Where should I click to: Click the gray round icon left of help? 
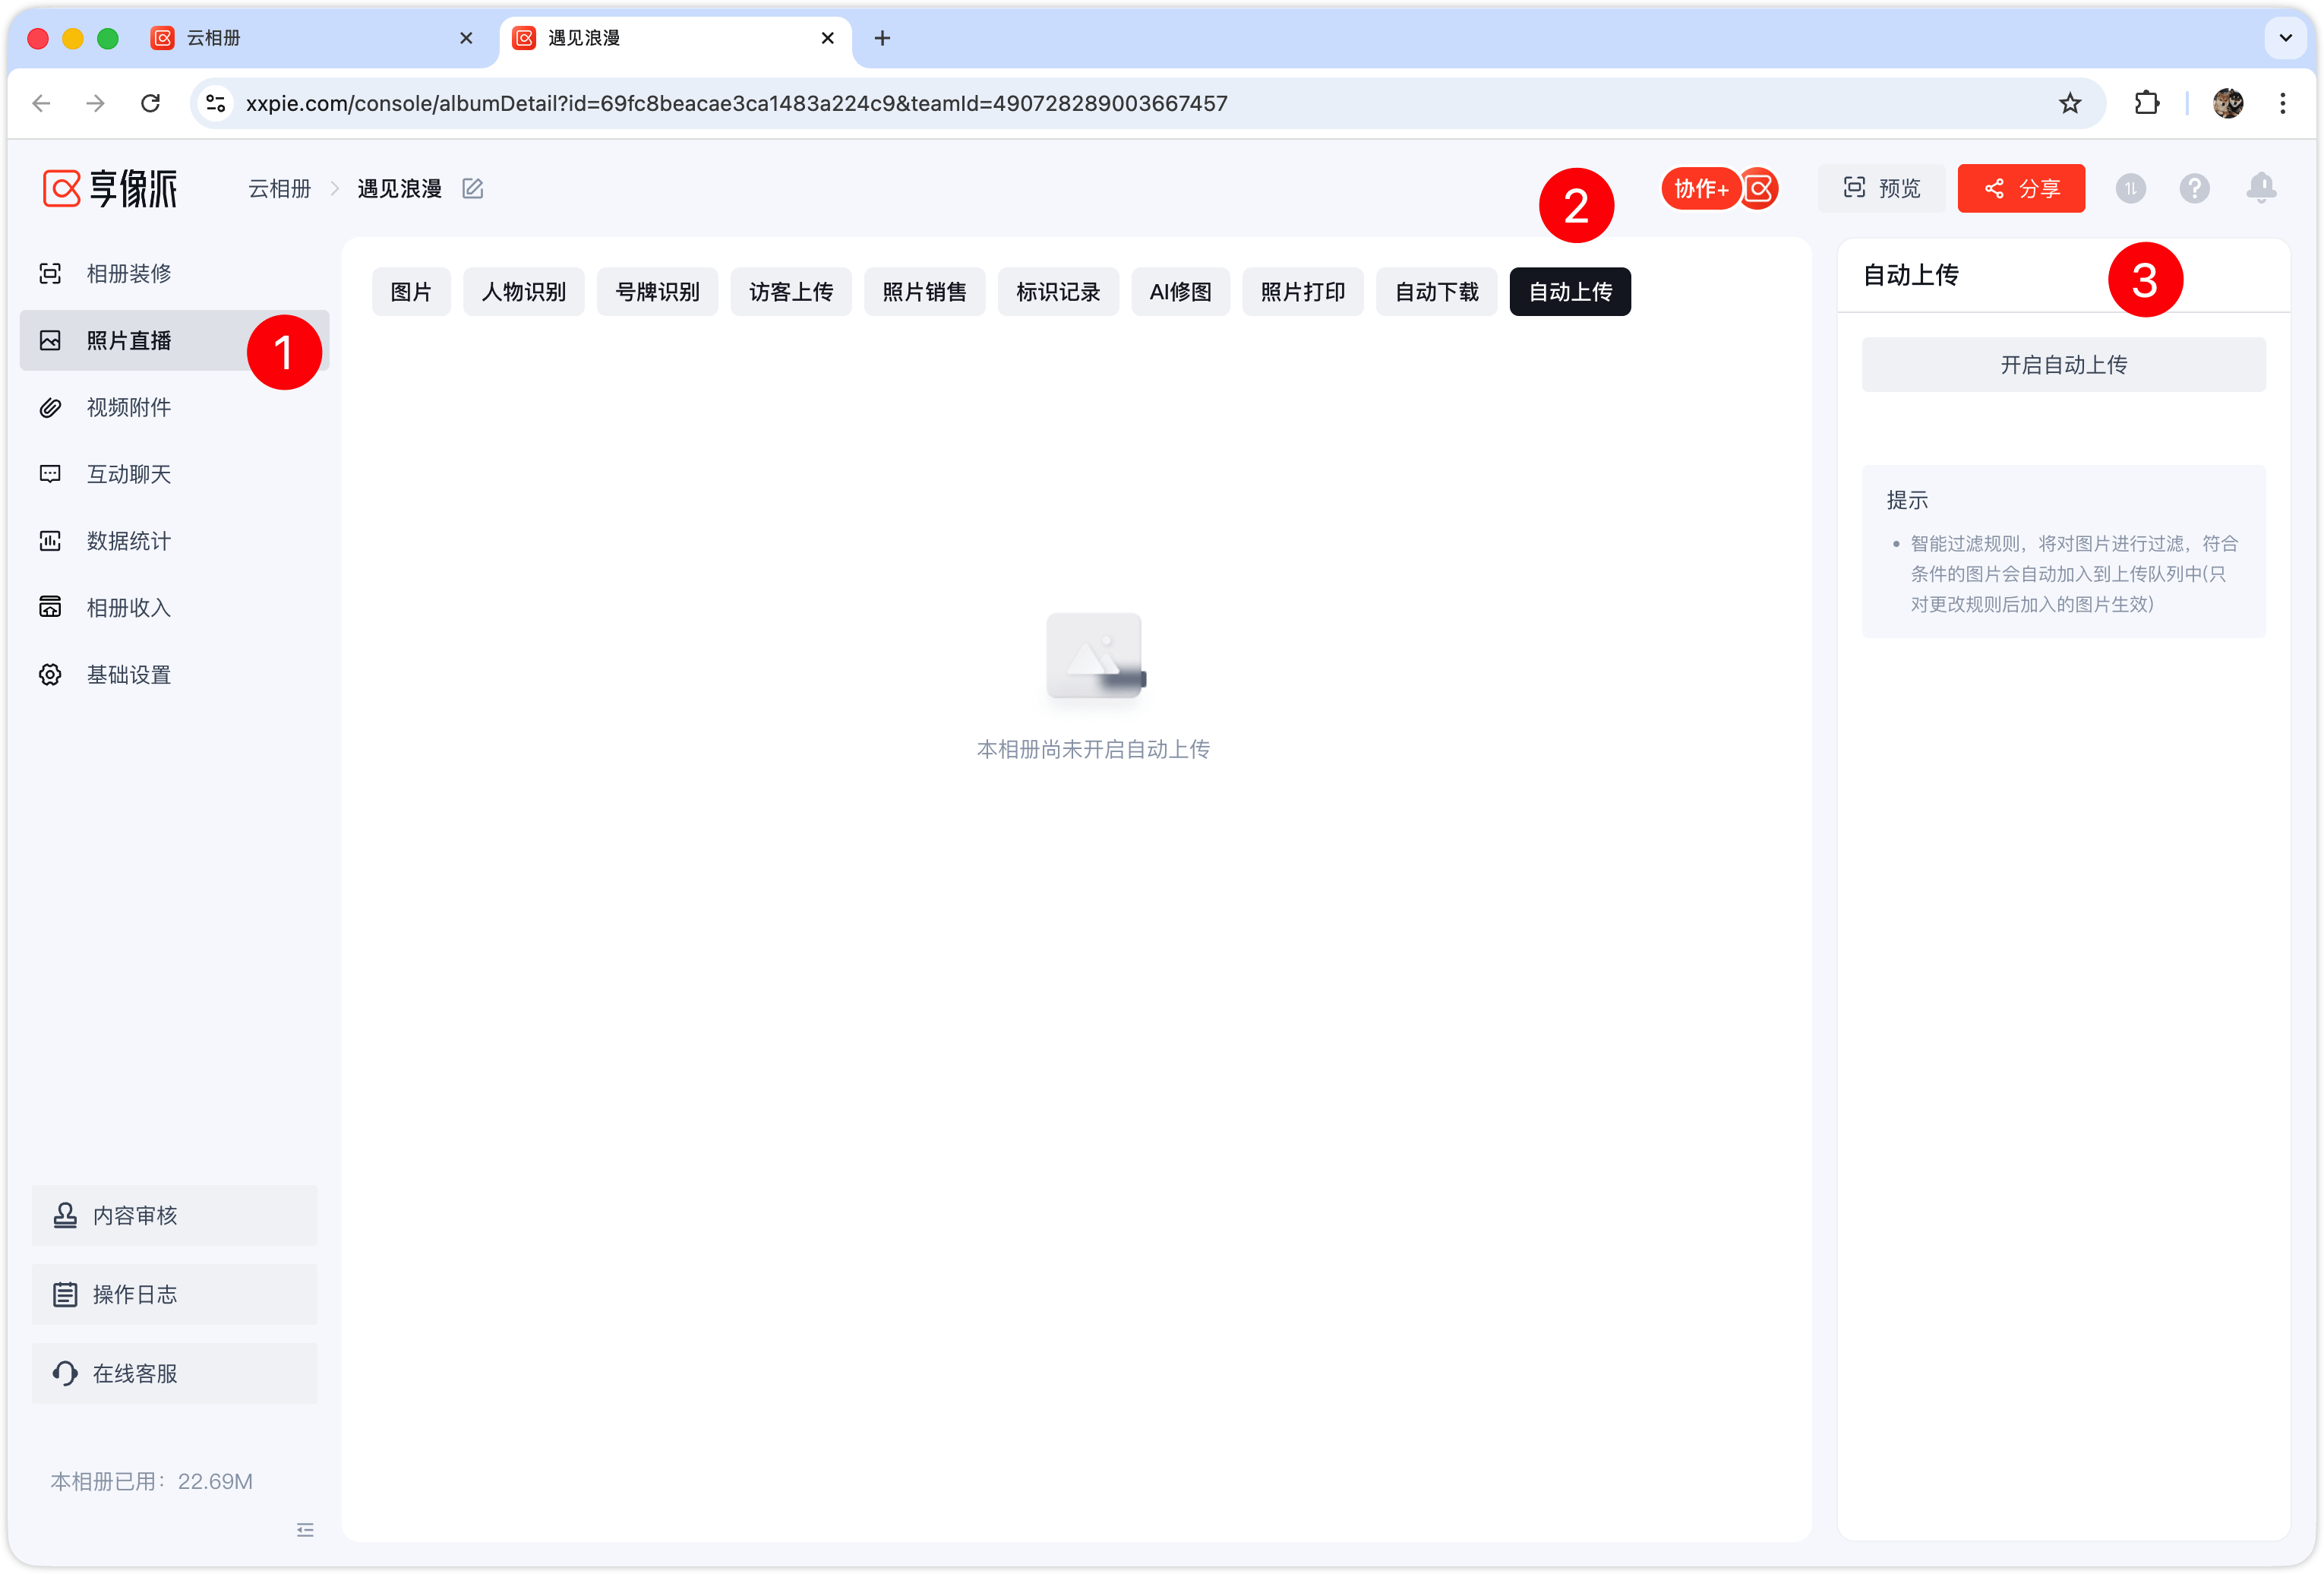(2130, 188)
